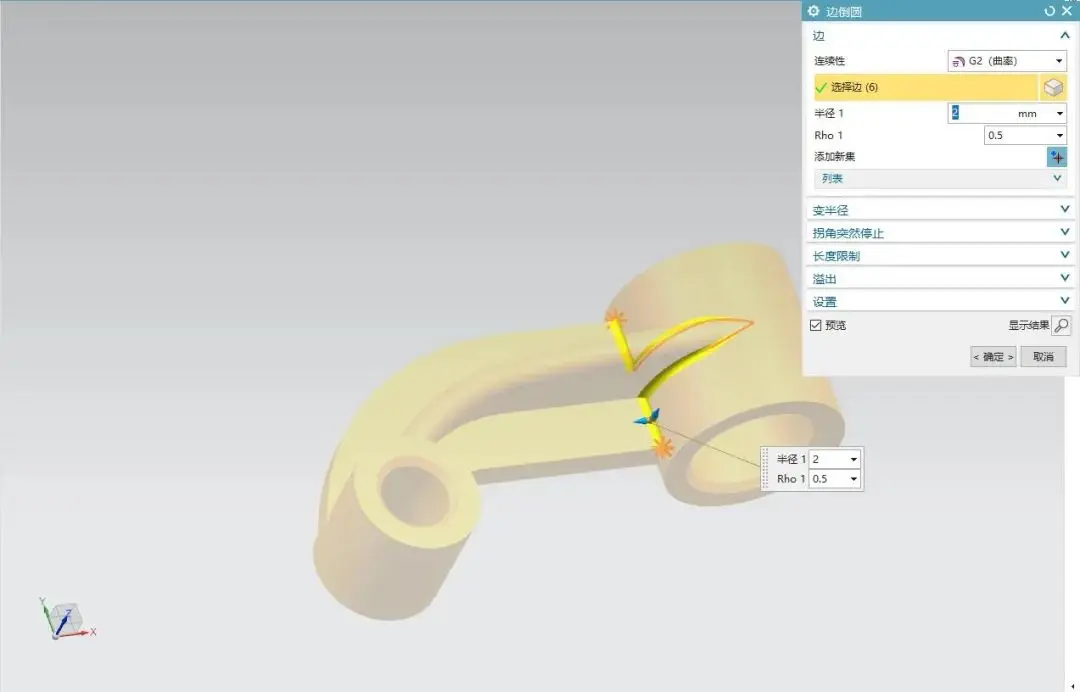The width and height of the screenshot is (1080, 692).
Task: Expand the 拐角突然停止 section
Action: 938,233
